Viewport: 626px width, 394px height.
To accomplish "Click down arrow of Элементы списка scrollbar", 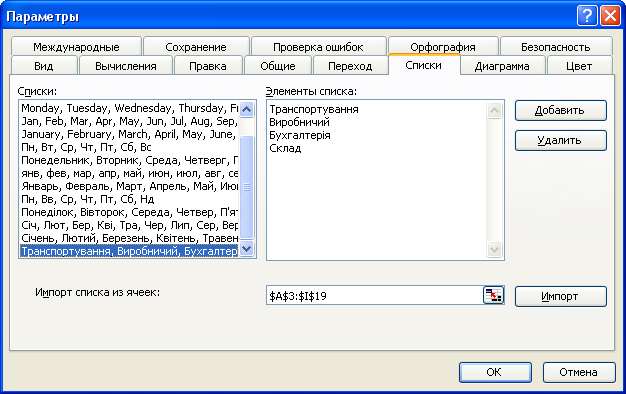I will pos(494,250).
